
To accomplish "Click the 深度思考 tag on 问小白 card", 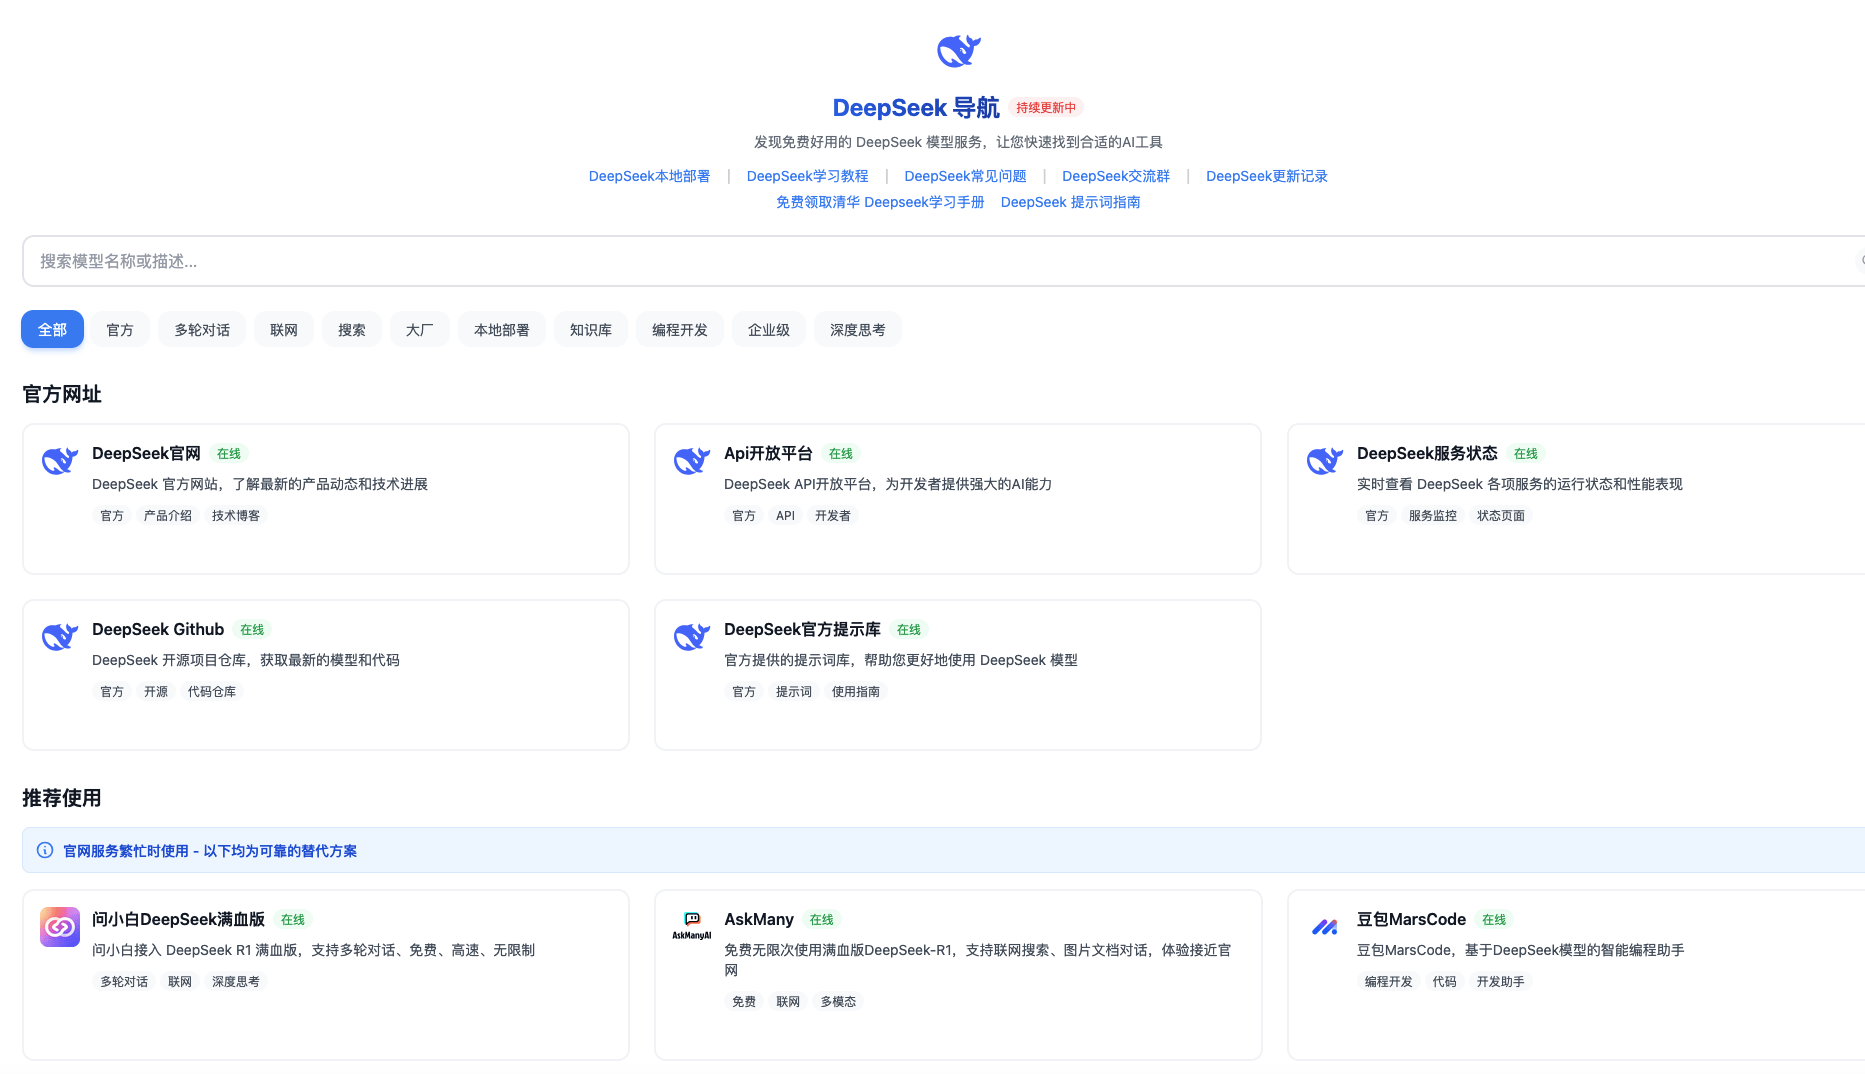I will [236, 982].
